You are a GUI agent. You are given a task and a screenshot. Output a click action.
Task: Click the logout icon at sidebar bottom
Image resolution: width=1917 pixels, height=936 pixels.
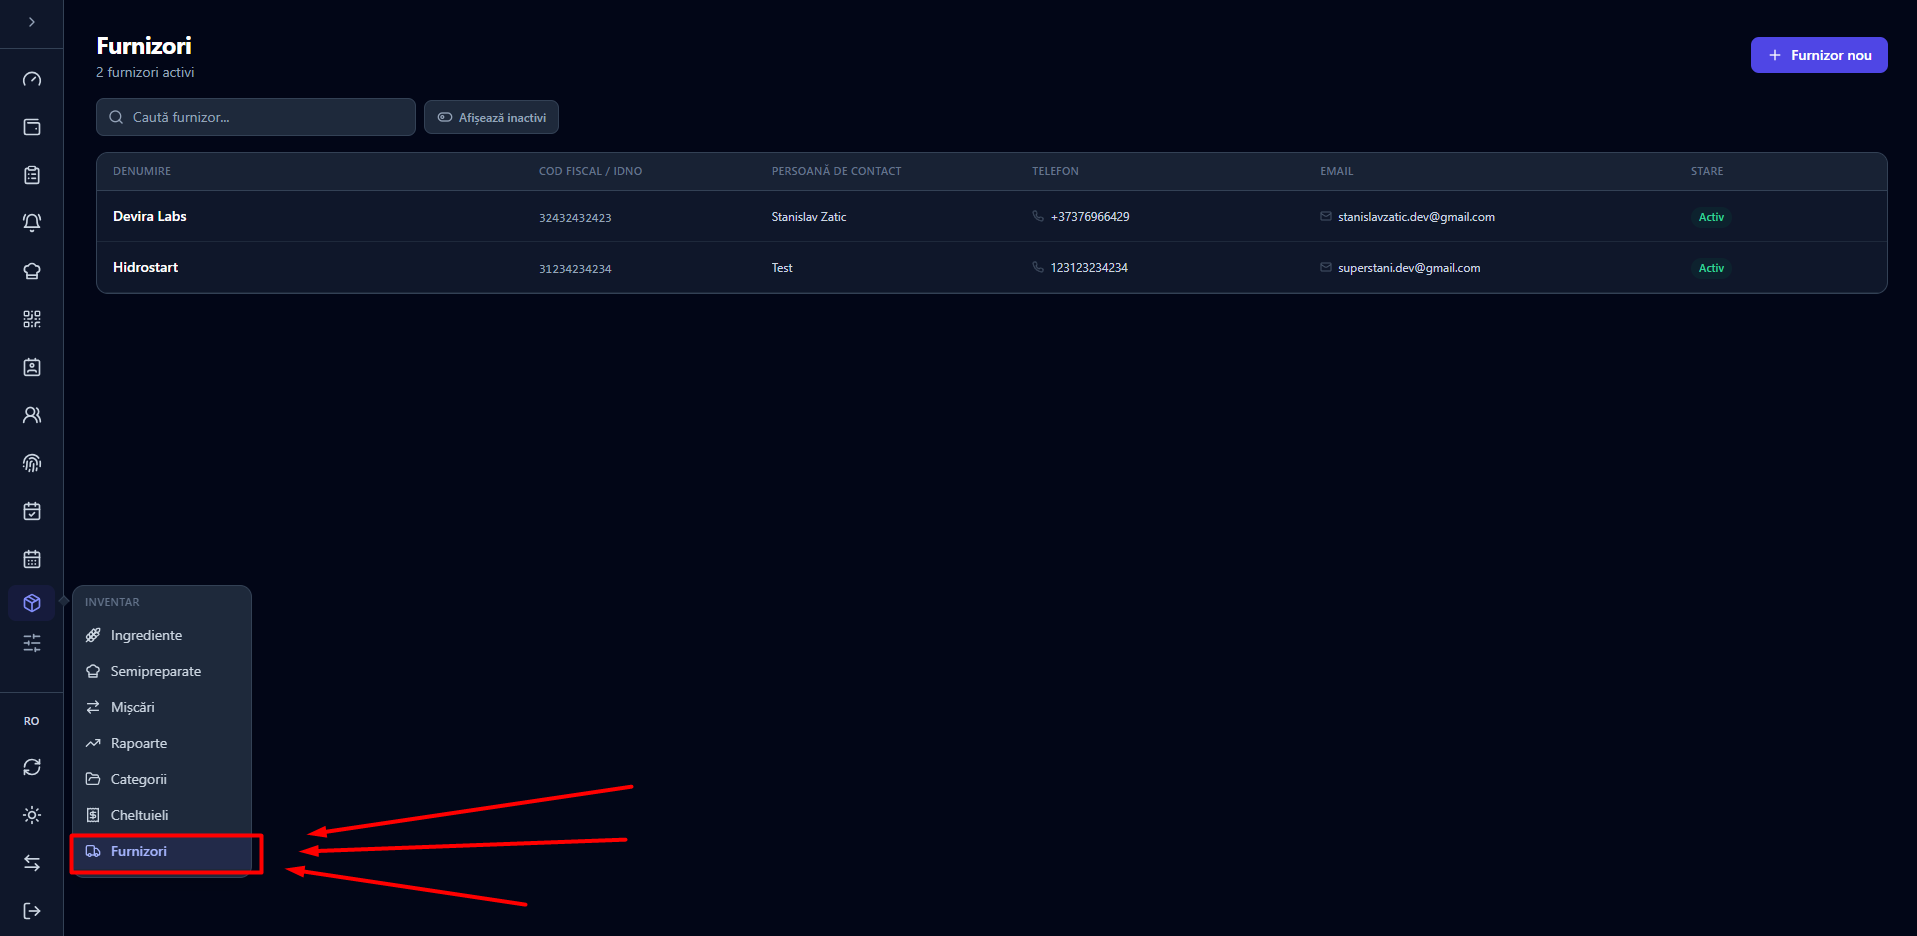32,911
